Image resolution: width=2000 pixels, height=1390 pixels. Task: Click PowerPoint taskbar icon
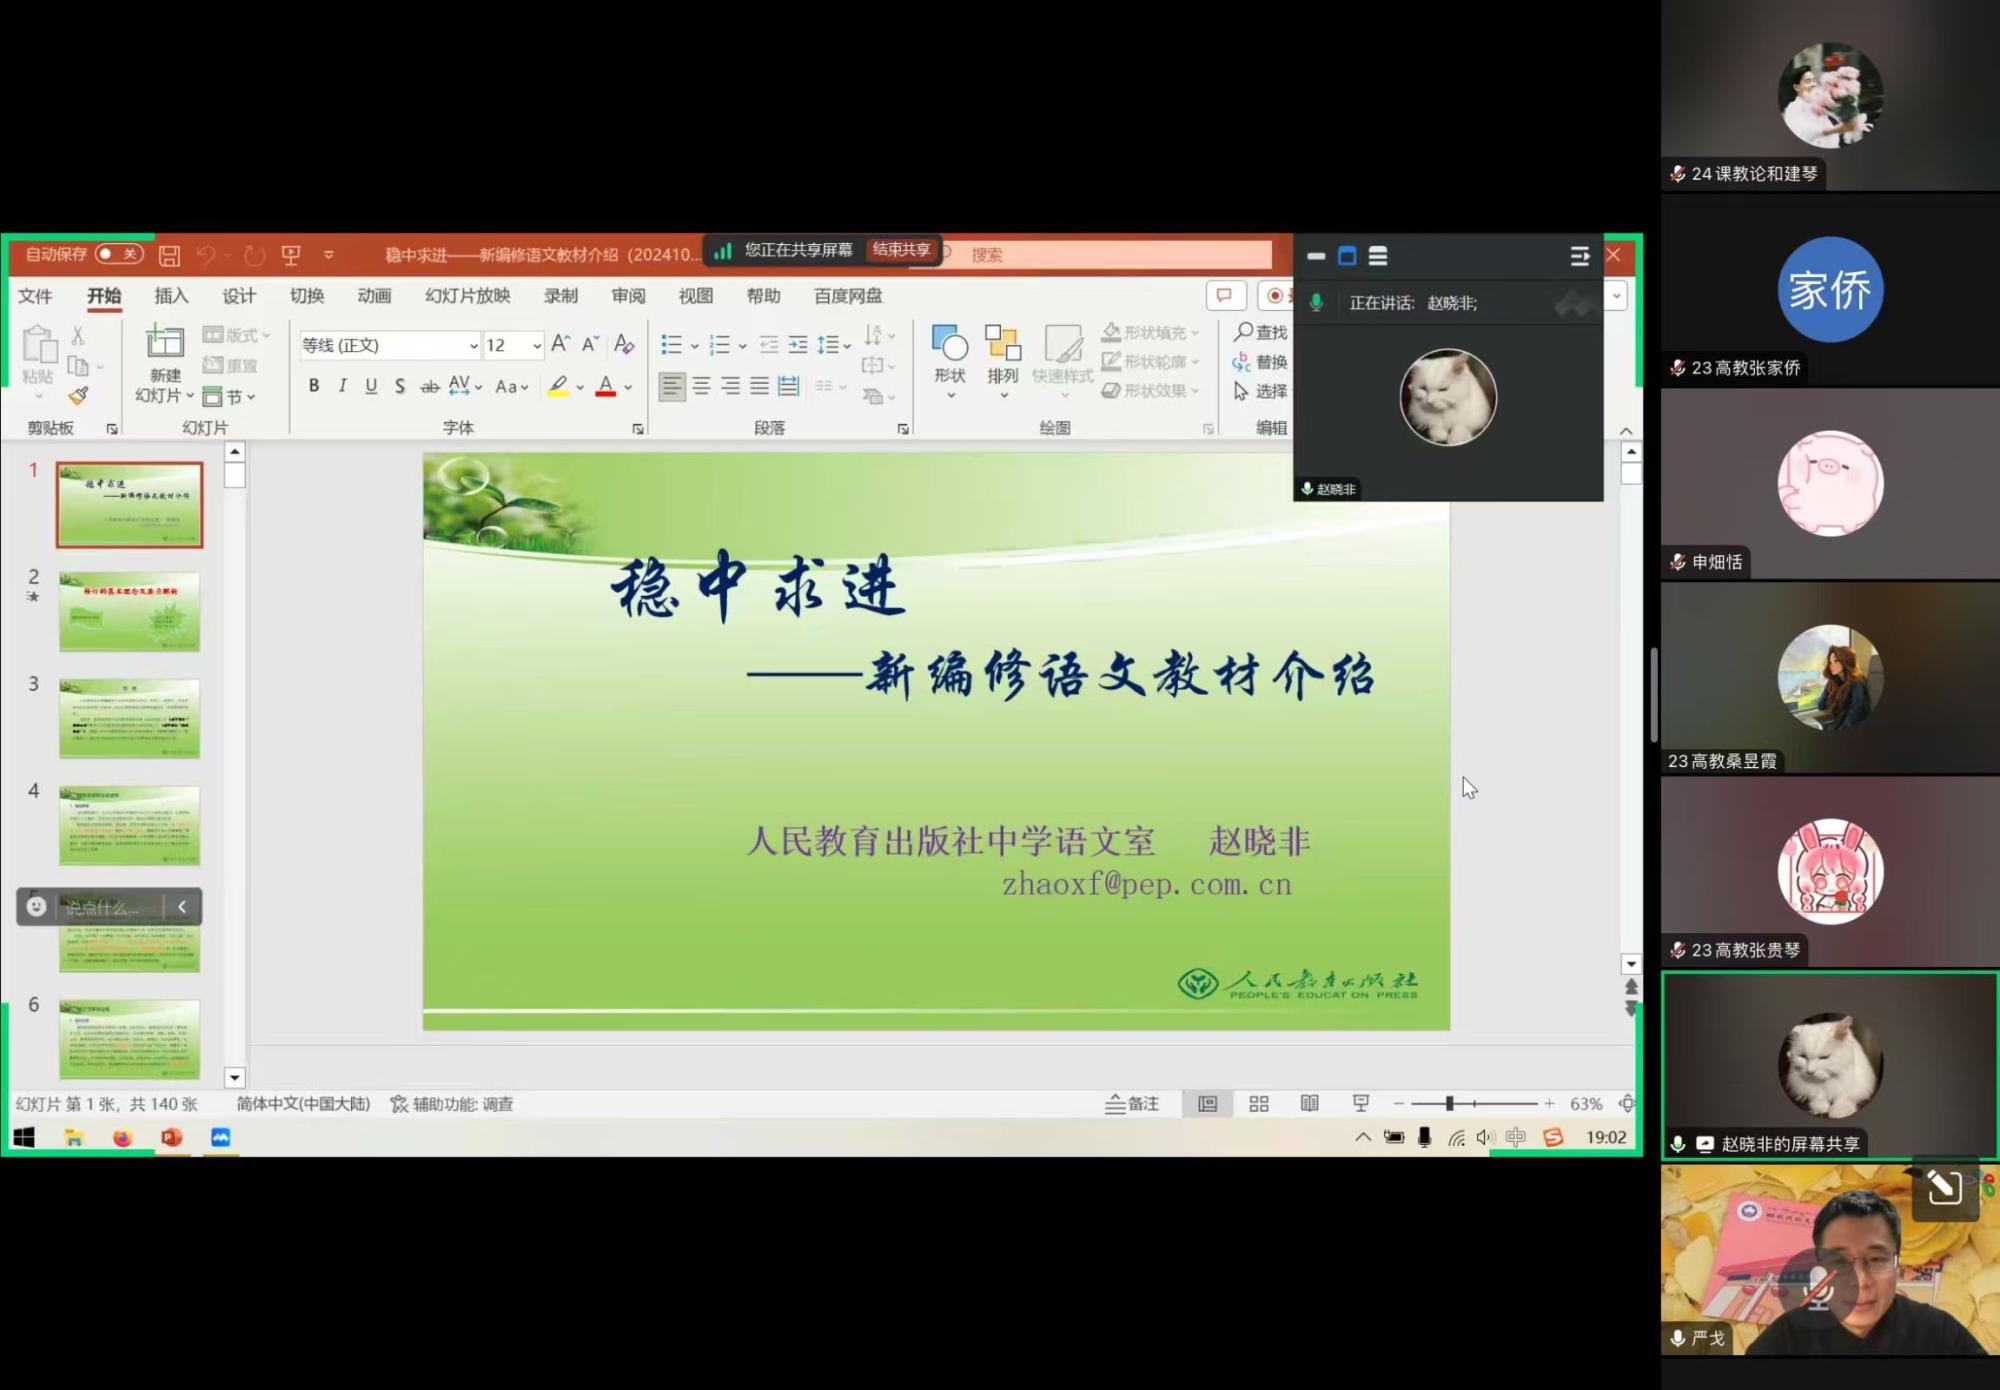tap(171, 1137)
